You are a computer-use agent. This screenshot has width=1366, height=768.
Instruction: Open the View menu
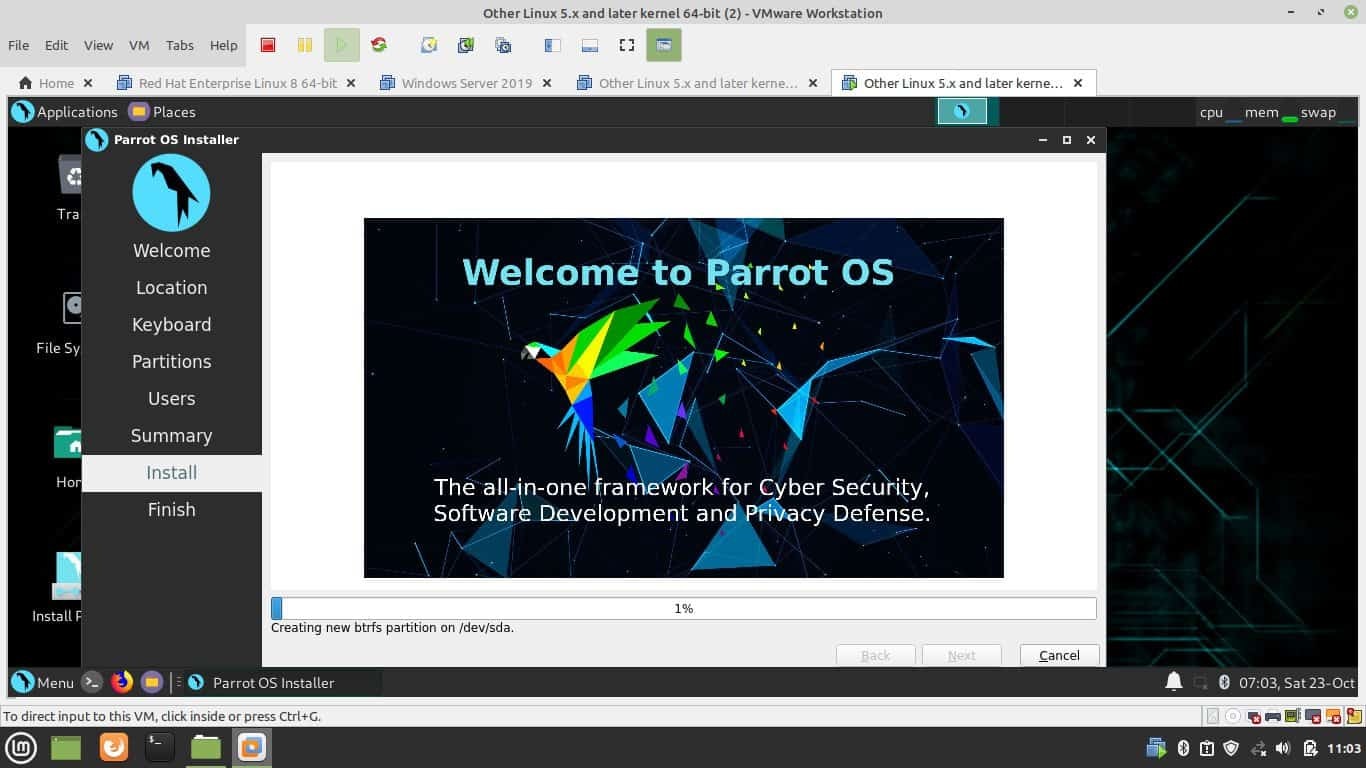pyautogui.click(x=98, y=45)
